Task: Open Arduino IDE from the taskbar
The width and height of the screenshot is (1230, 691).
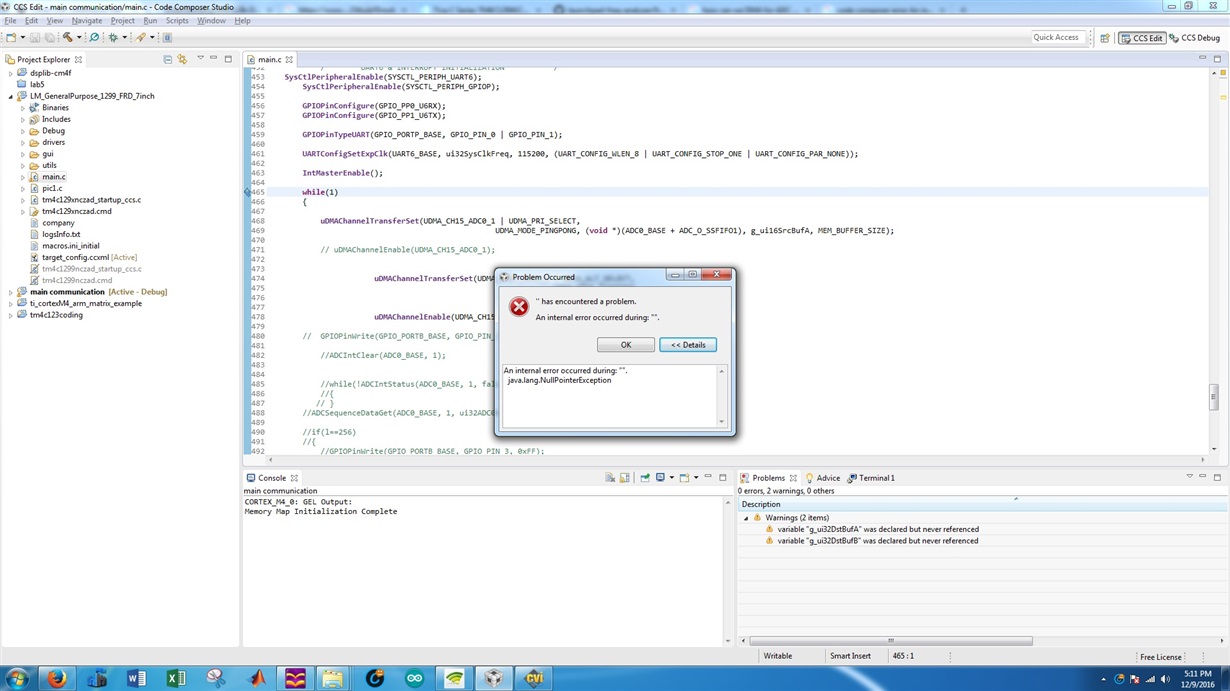Action: pos(414,678)
